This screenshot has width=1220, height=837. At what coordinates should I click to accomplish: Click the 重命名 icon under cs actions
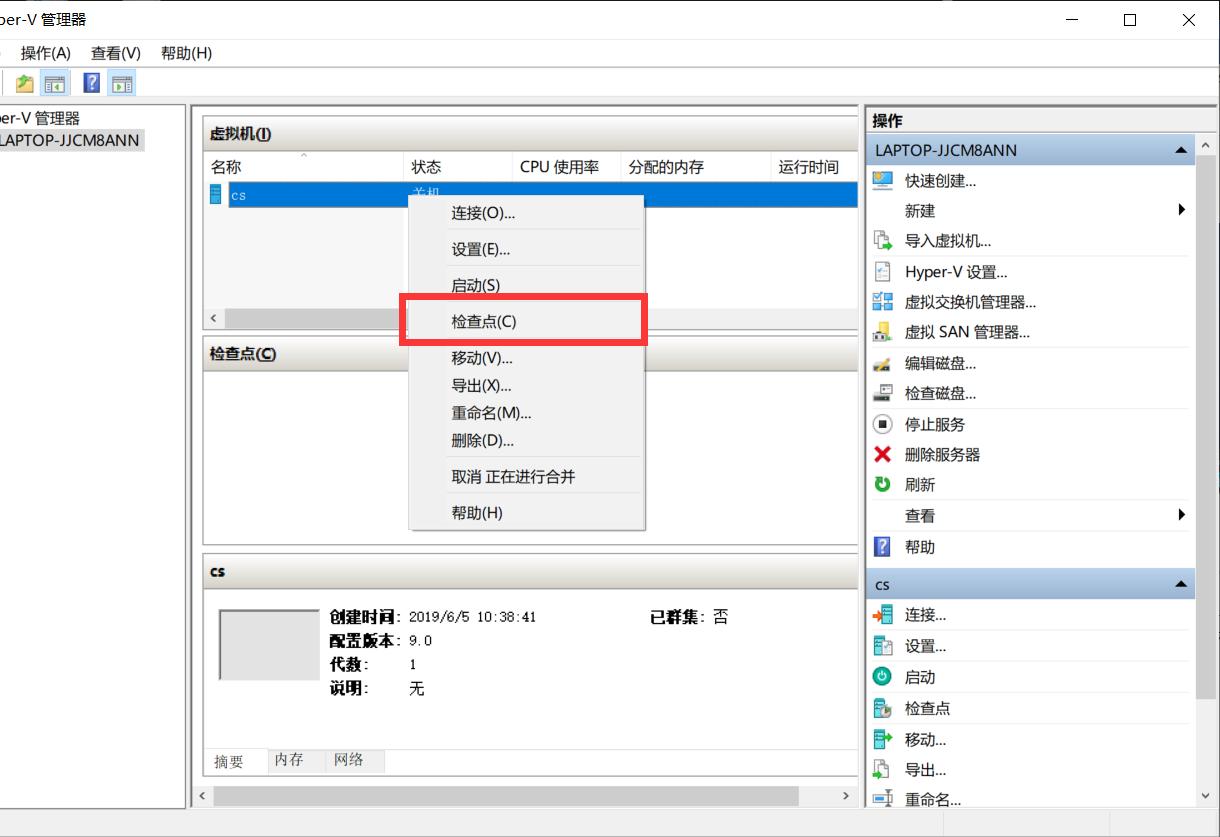(x=882, y=799)
